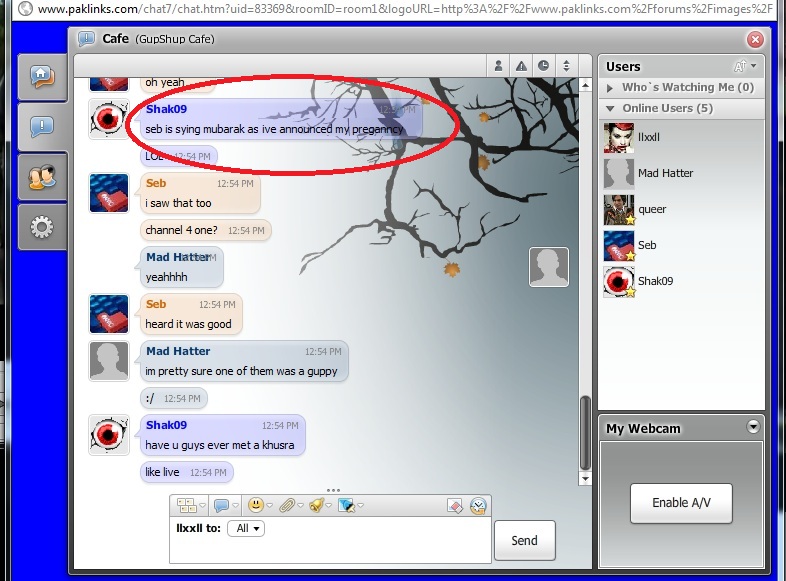Open the home chat rooms sidebar tab
786x581 pixels.
(41, 76)
